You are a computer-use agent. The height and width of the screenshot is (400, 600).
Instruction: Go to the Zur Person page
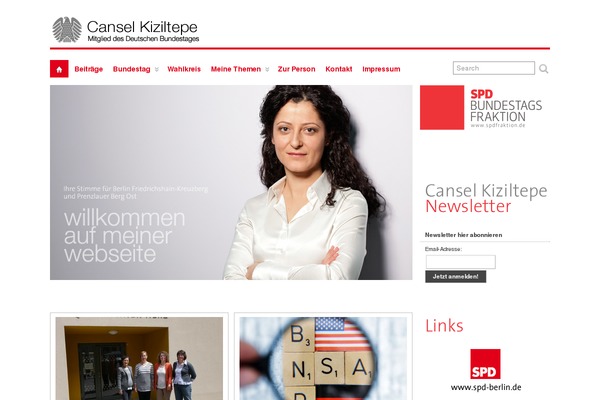click(x=297, y=69)
